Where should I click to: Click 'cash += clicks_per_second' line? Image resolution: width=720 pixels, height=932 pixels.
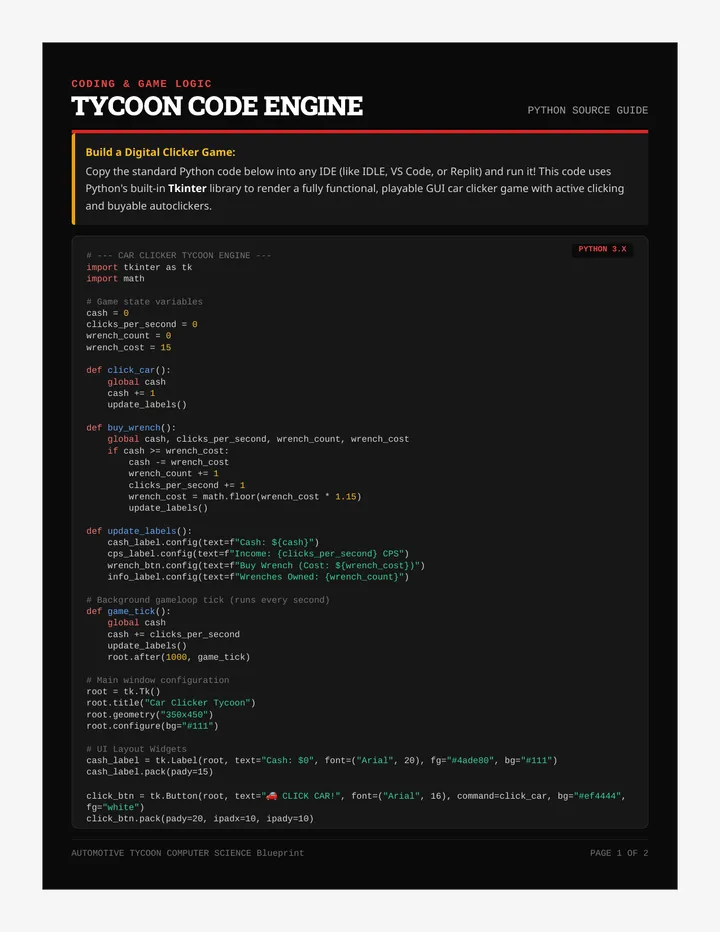point(174,635)
